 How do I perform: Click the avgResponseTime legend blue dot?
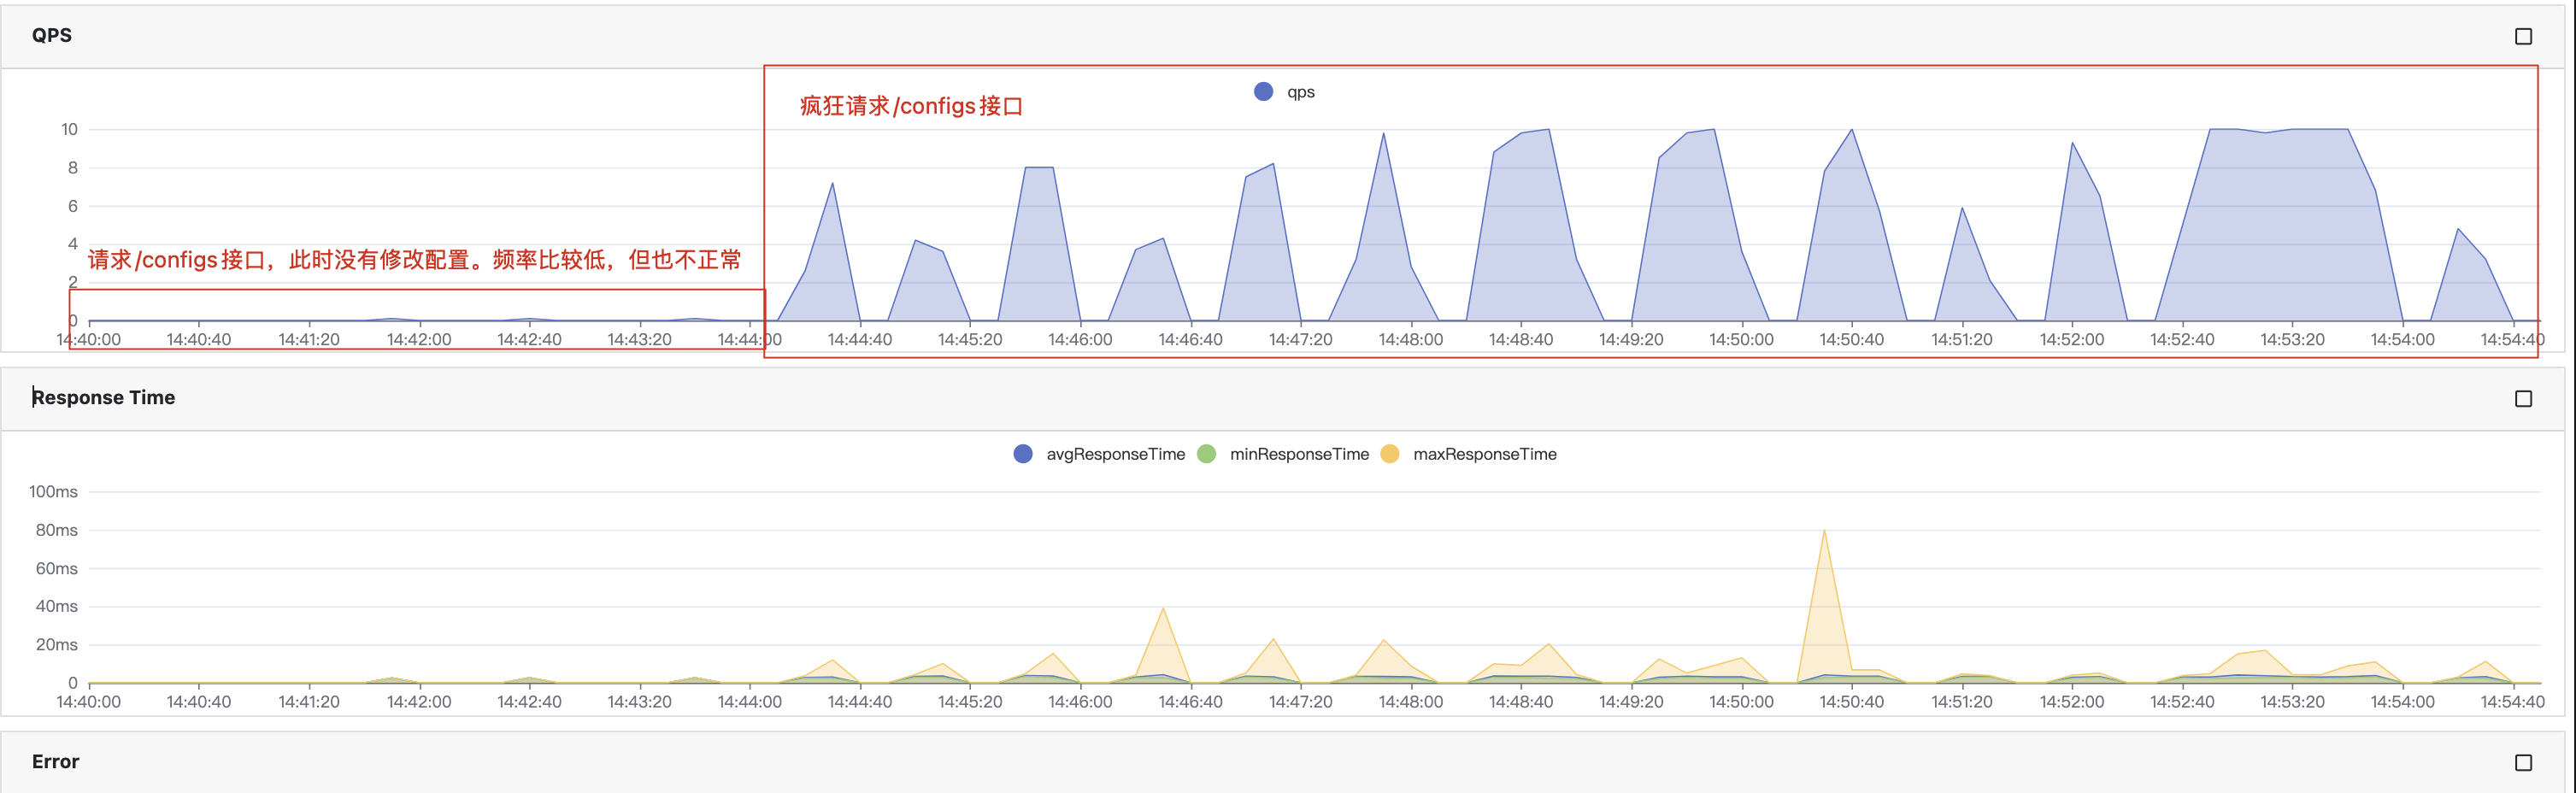[x=1022, y=453]
